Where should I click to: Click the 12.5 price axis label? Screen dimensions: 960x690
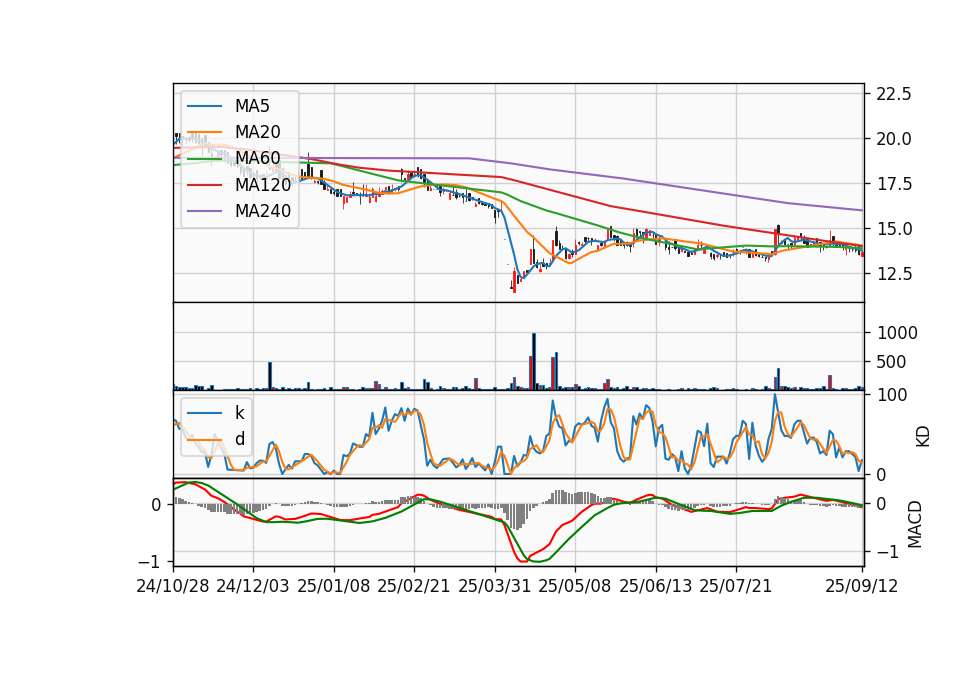[x=894, y=274]
